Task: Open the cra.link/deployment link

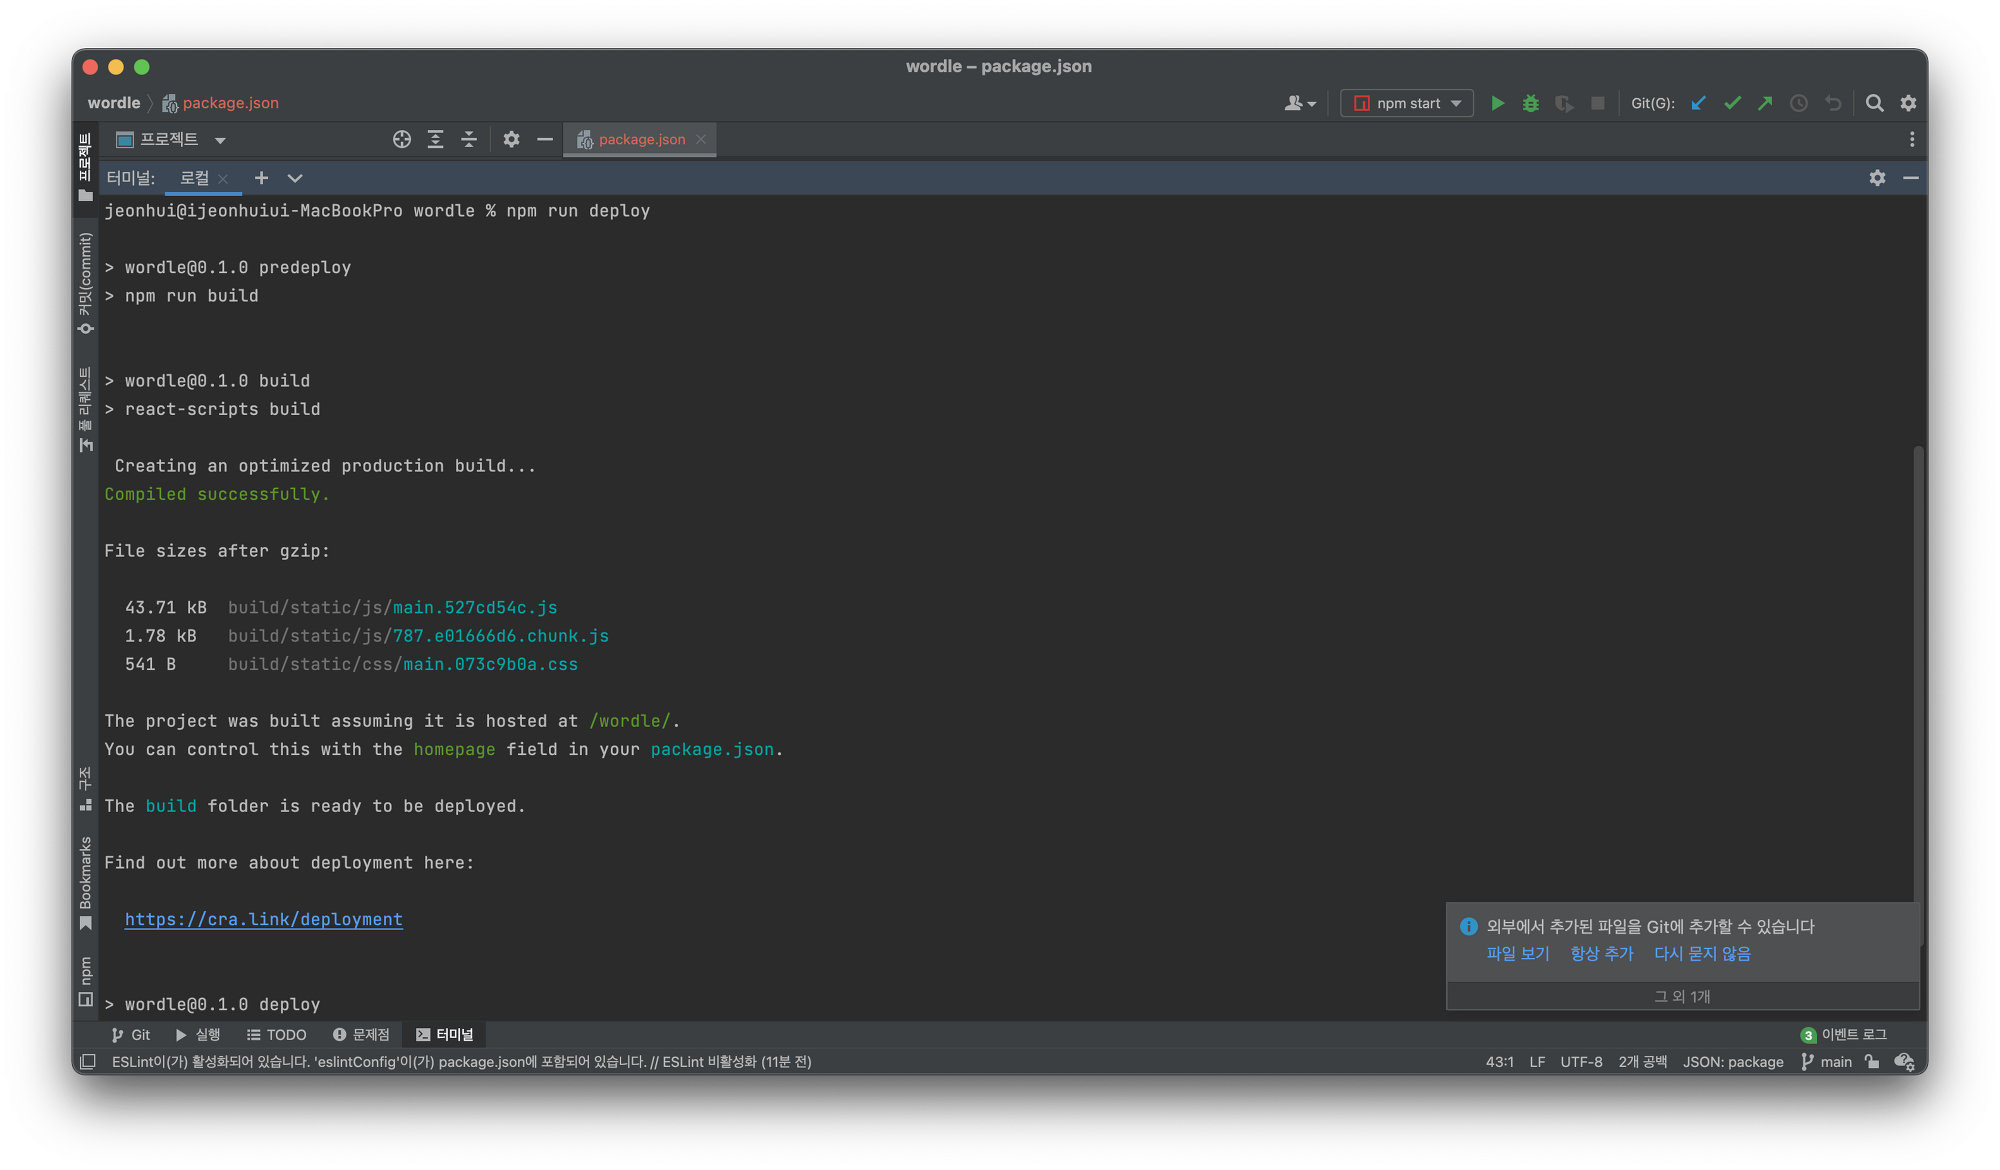Action: pyautogui.click(x=264, y=919)
